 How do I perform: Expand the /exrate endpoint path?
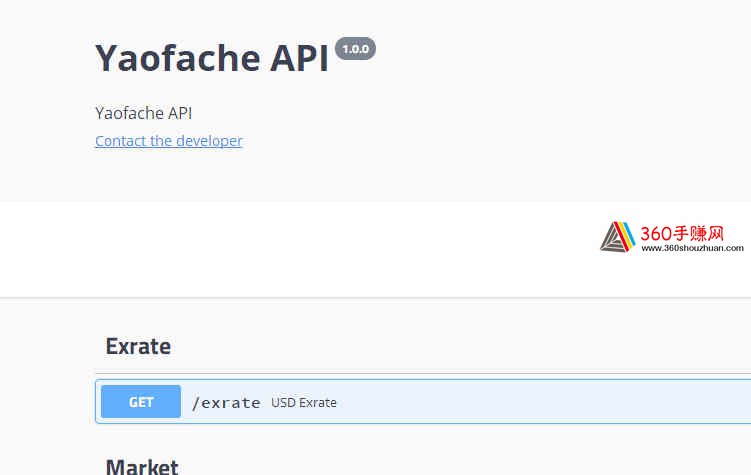point(226,403)
